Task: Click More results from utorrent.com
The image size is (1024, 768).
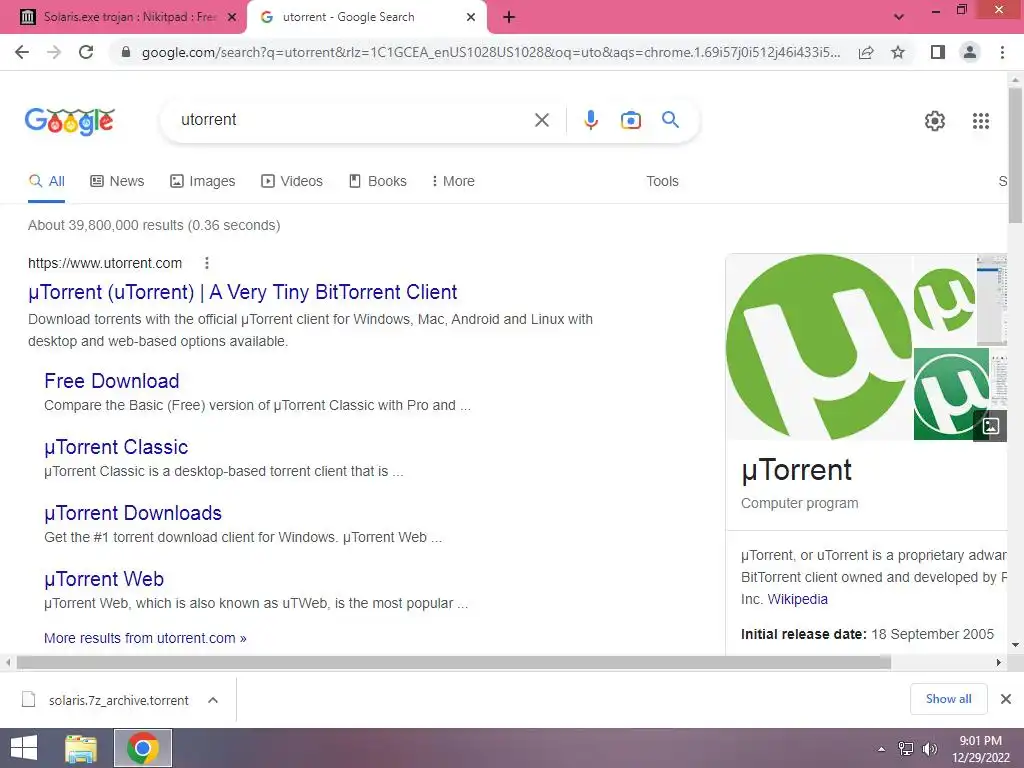Action: pos(145,638)
